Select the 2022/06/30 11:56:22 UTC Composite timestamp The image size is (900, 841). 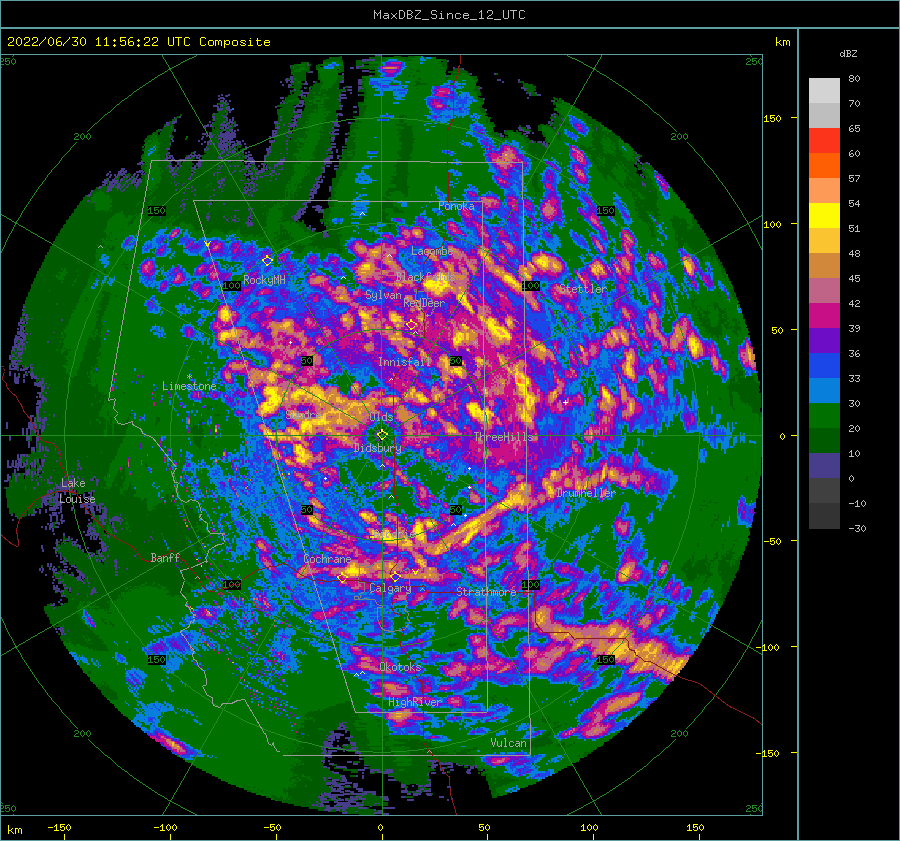pos(138,42)
